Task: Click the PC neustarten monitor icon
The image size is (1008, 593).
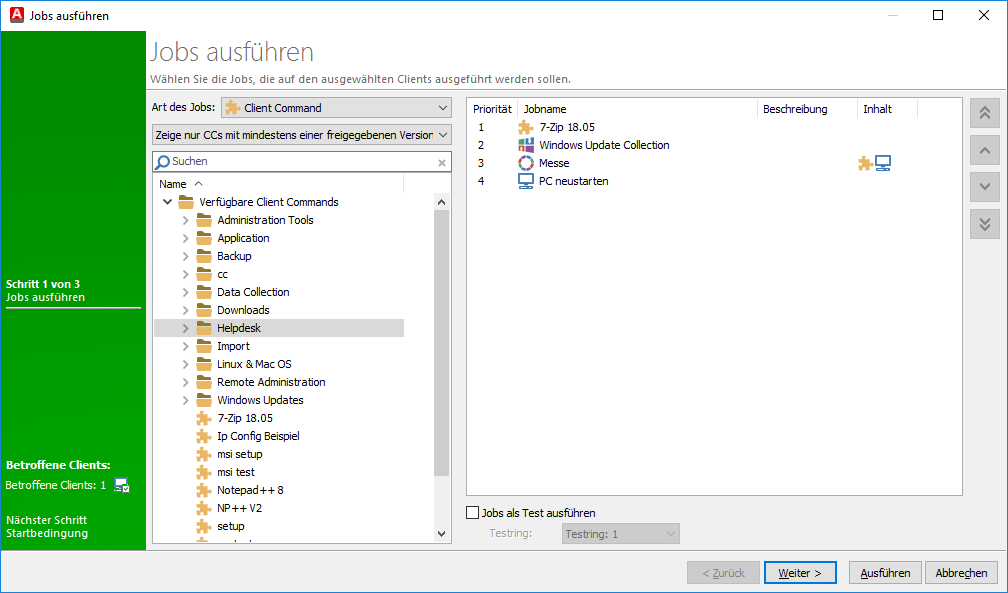Action: pyautogui.click(x=526, y=181)
